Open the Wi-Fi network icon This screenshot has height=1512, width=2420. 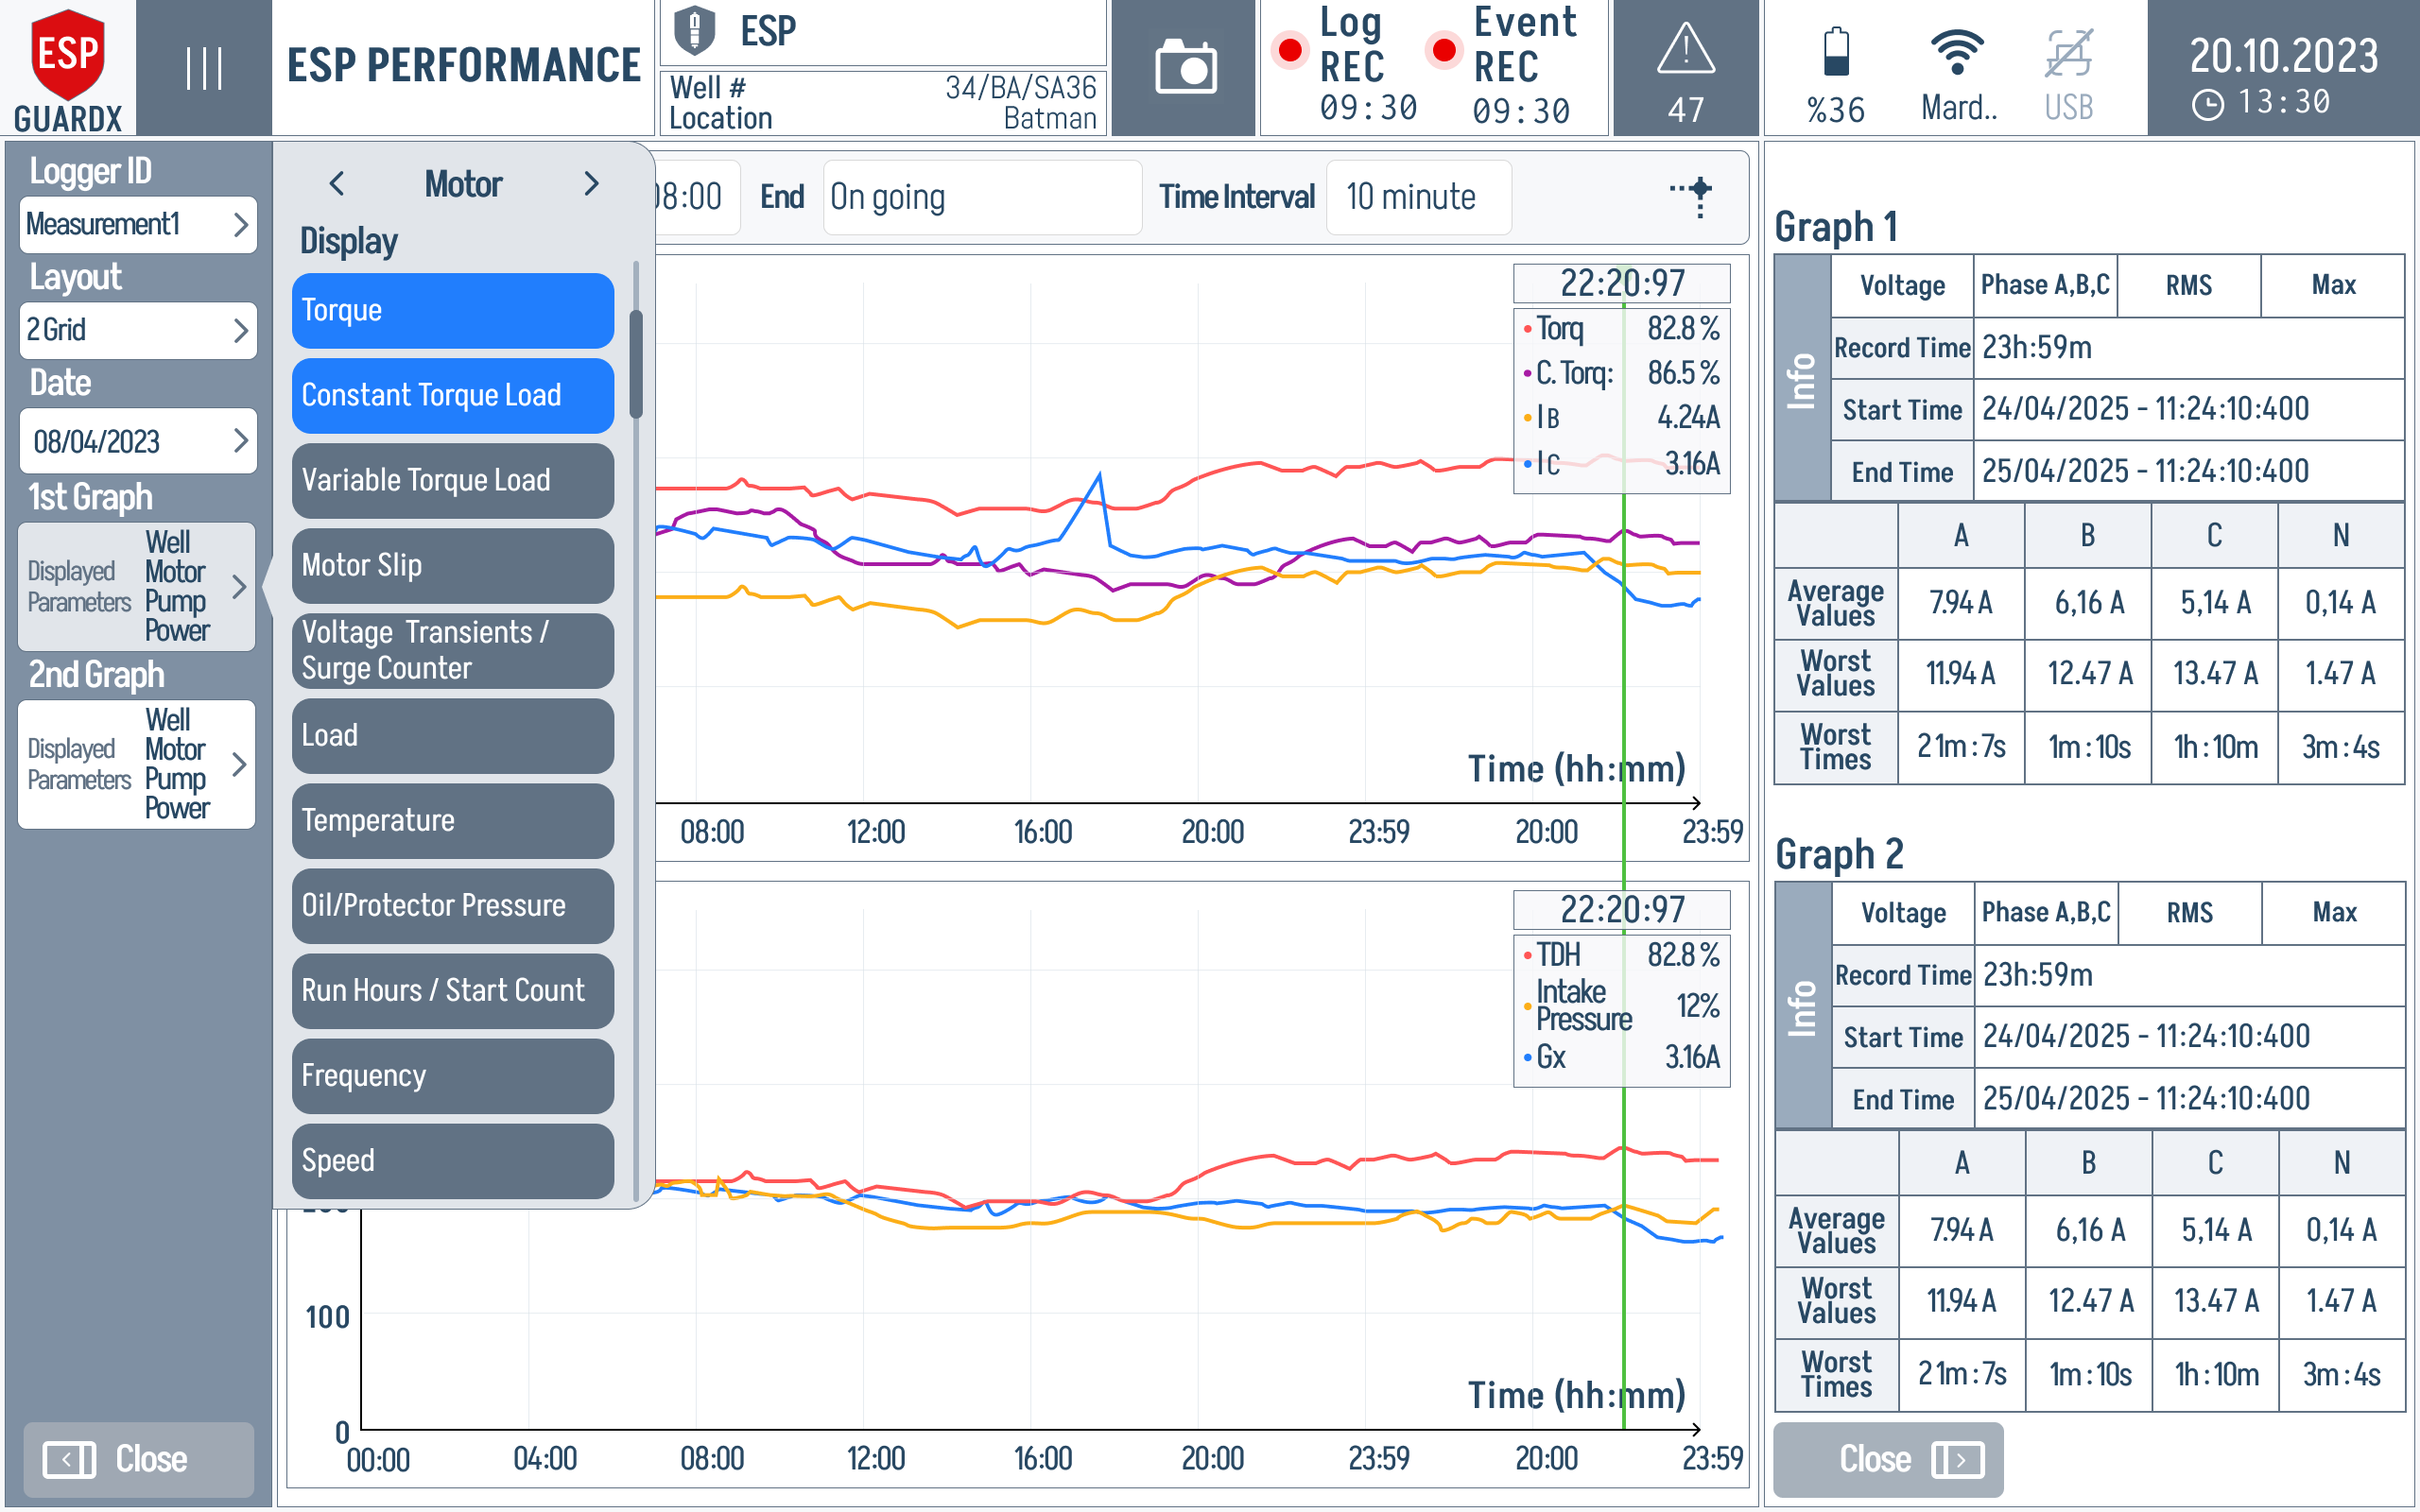(1957, 52)
